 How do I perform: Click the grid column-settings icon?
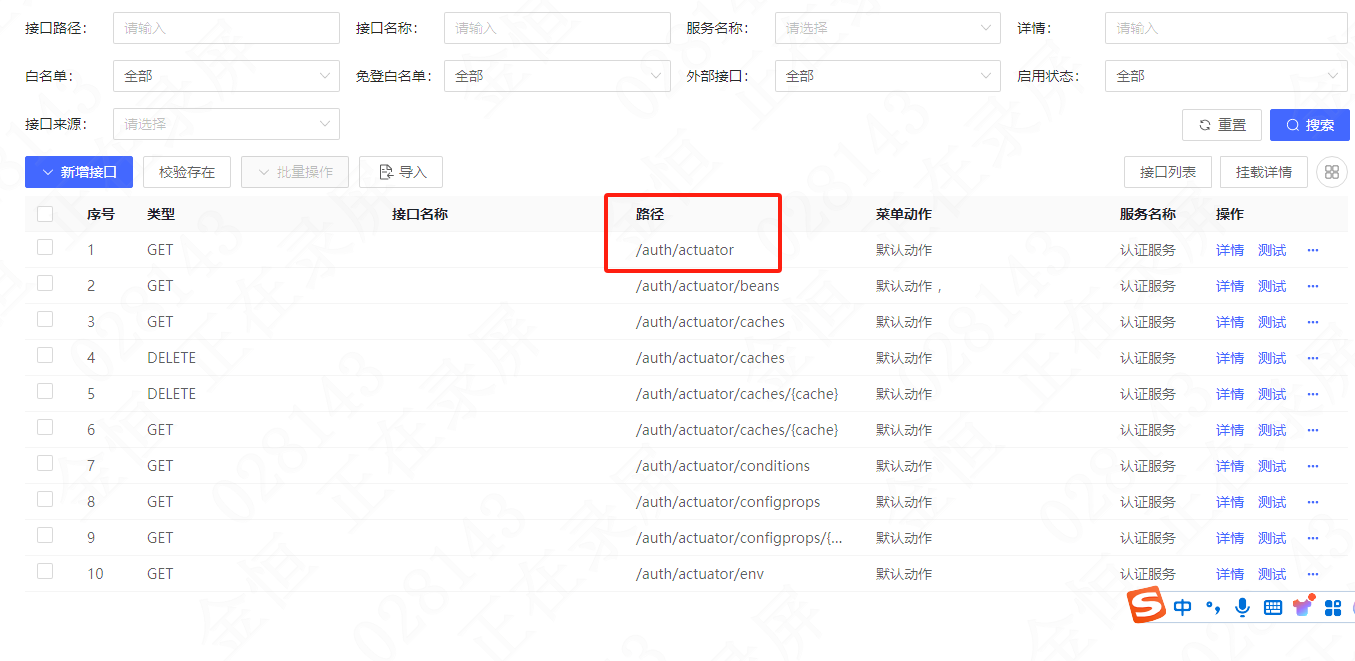[x=1331, y=172]
